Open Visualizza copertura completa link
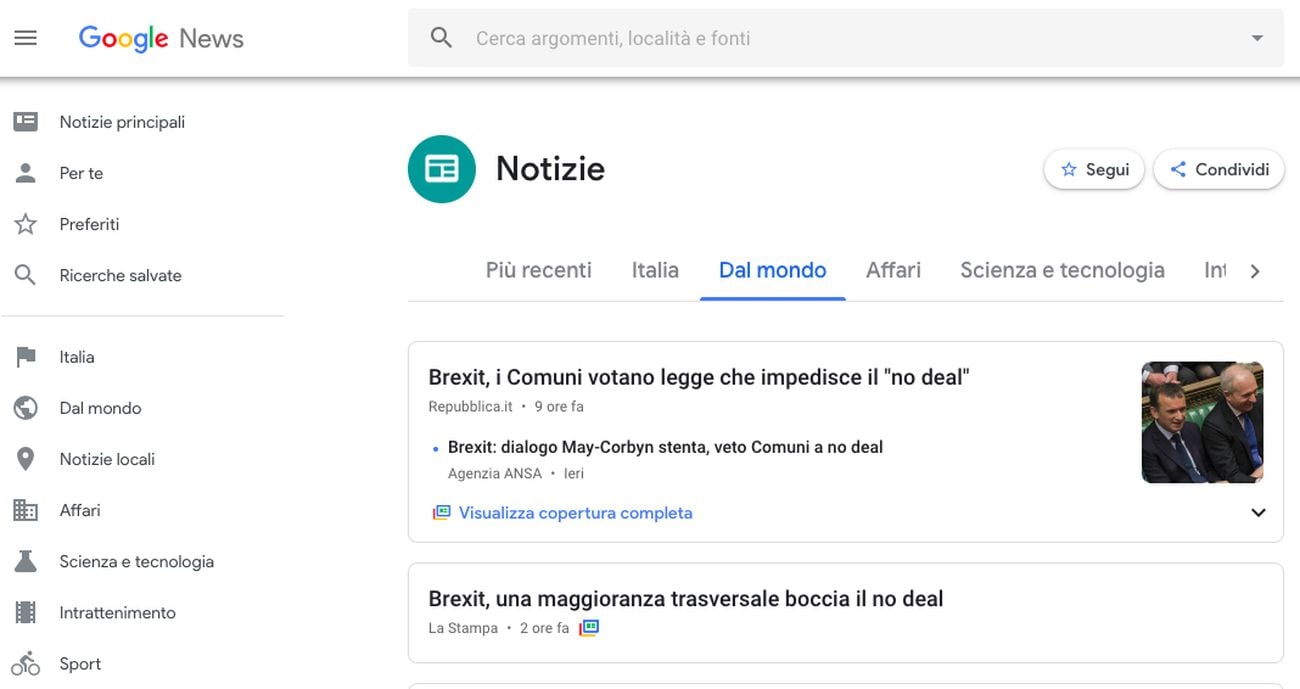Viewport: 1300px width, 689px height. [x=575, y=513]
